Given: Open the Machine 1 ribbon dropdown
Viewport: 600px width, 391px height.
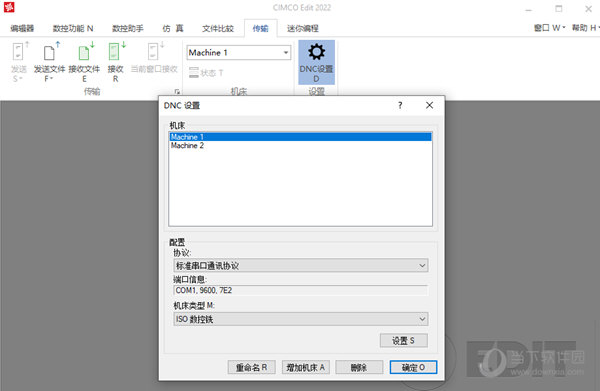Looking at the screenshot, I should [286, 53].
